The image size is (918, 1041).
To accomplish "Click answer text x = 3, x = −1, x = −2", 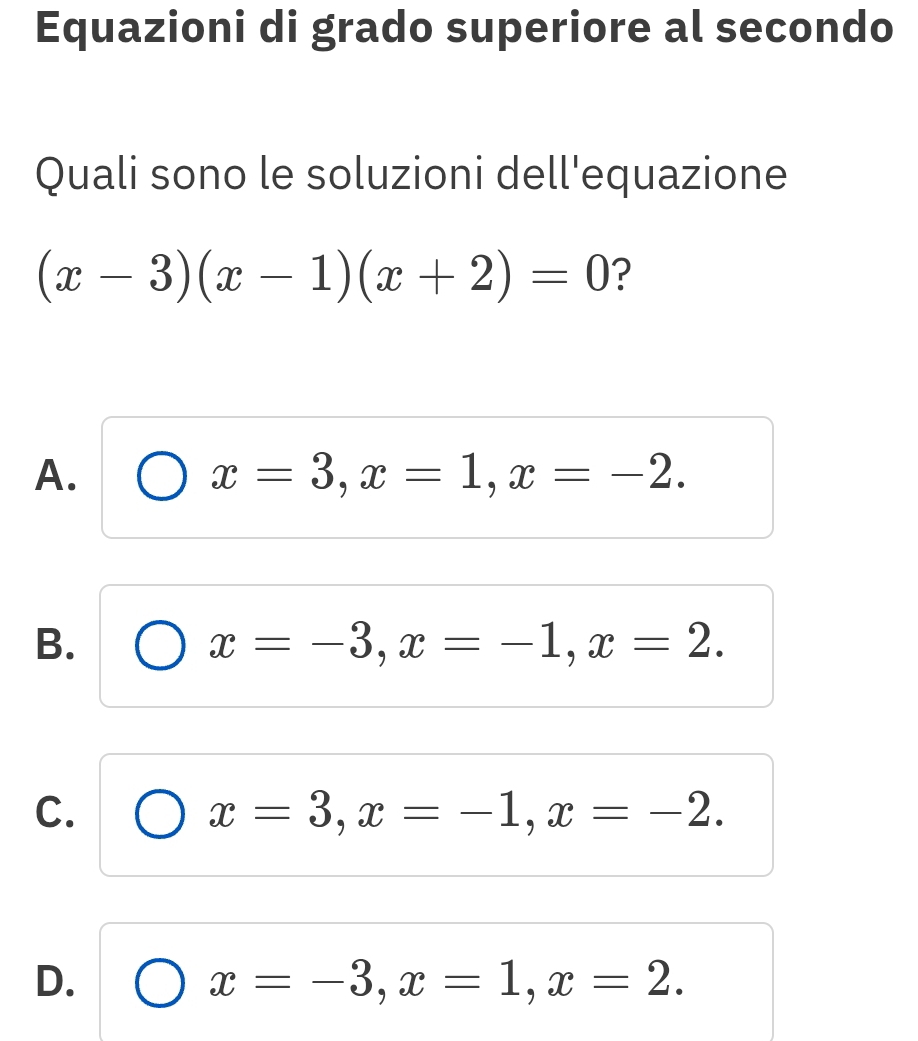I will point(463,814).
